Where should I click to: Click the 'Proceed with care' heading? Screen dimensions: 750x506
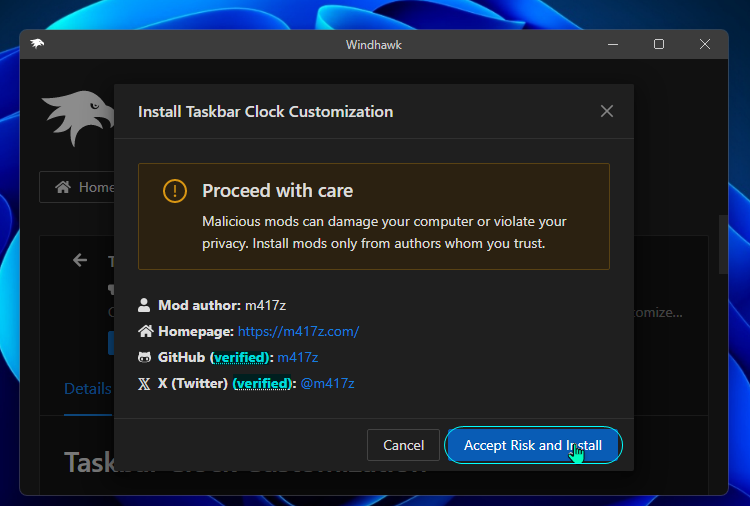pos(277,191)
